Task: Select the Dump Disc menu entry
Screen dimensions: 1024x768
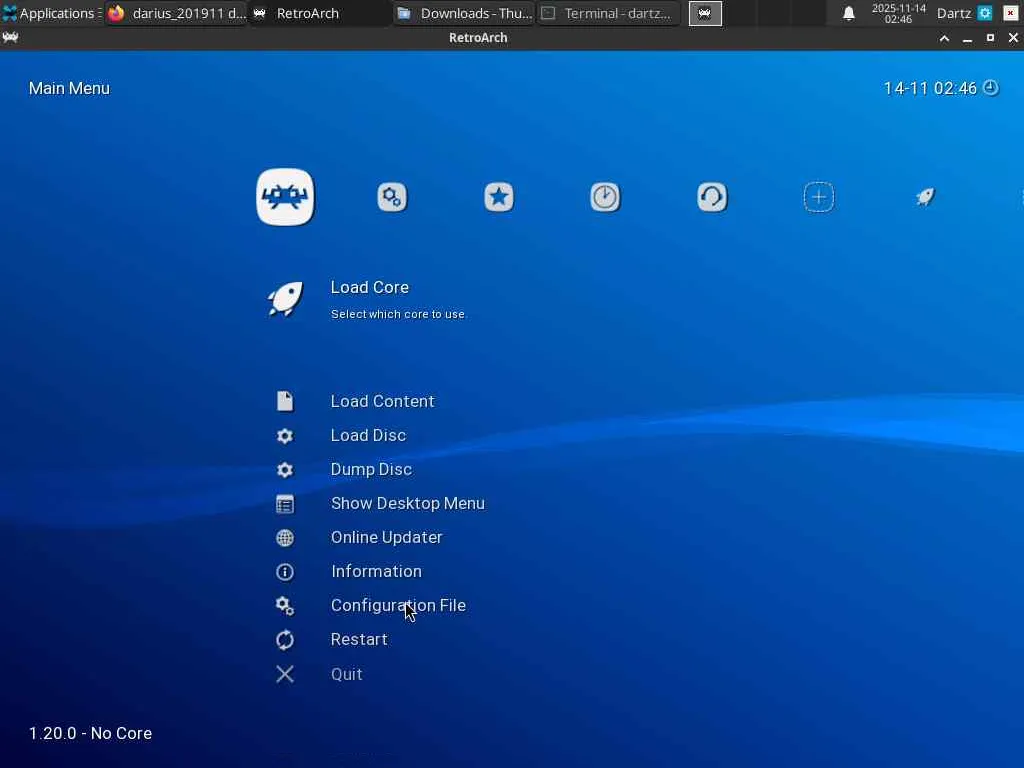Action: click(371, 470)
